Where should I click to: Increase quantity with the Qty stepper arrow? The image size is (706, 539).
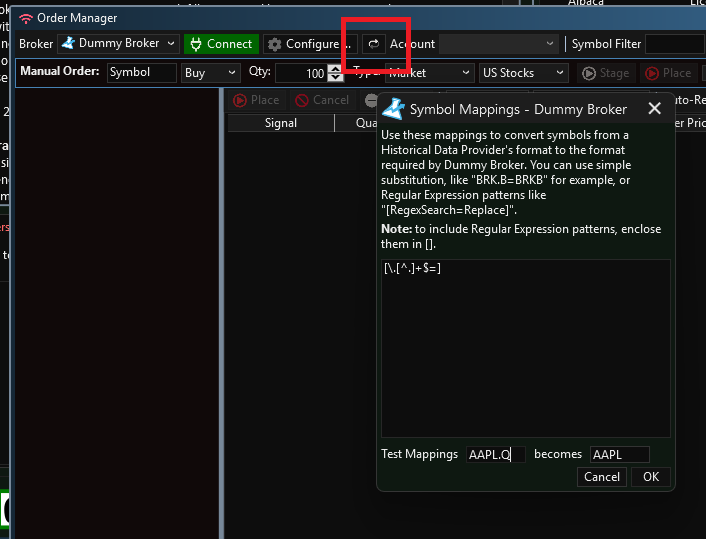click(335, 68)
